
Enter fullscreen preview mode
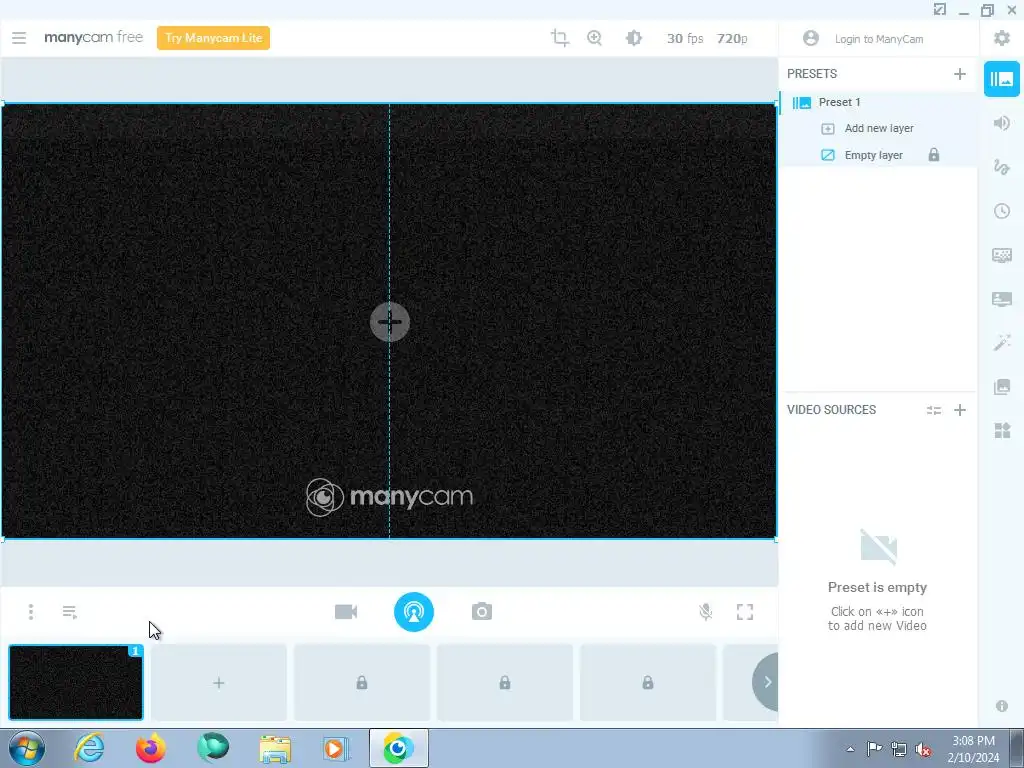tap(744, 612)
